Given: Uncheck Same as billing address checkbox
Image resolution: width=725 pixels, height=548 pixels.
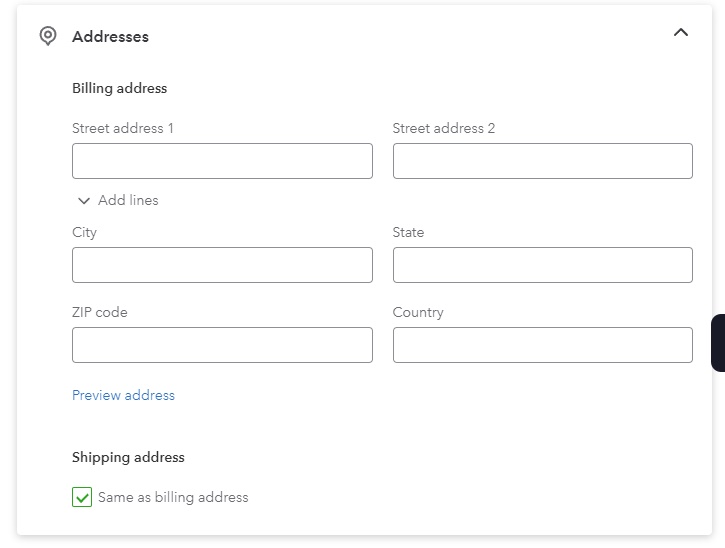Looking at the screenshot, I should [x=82, y=497].
